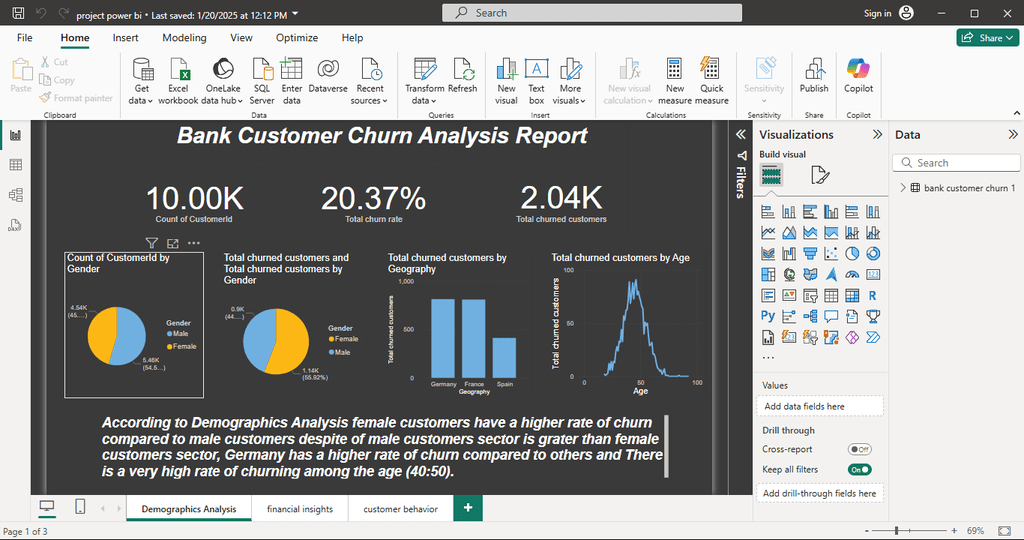1024x540 pixels.
Task: Click the title bar Search box
Action: point(592,13)
